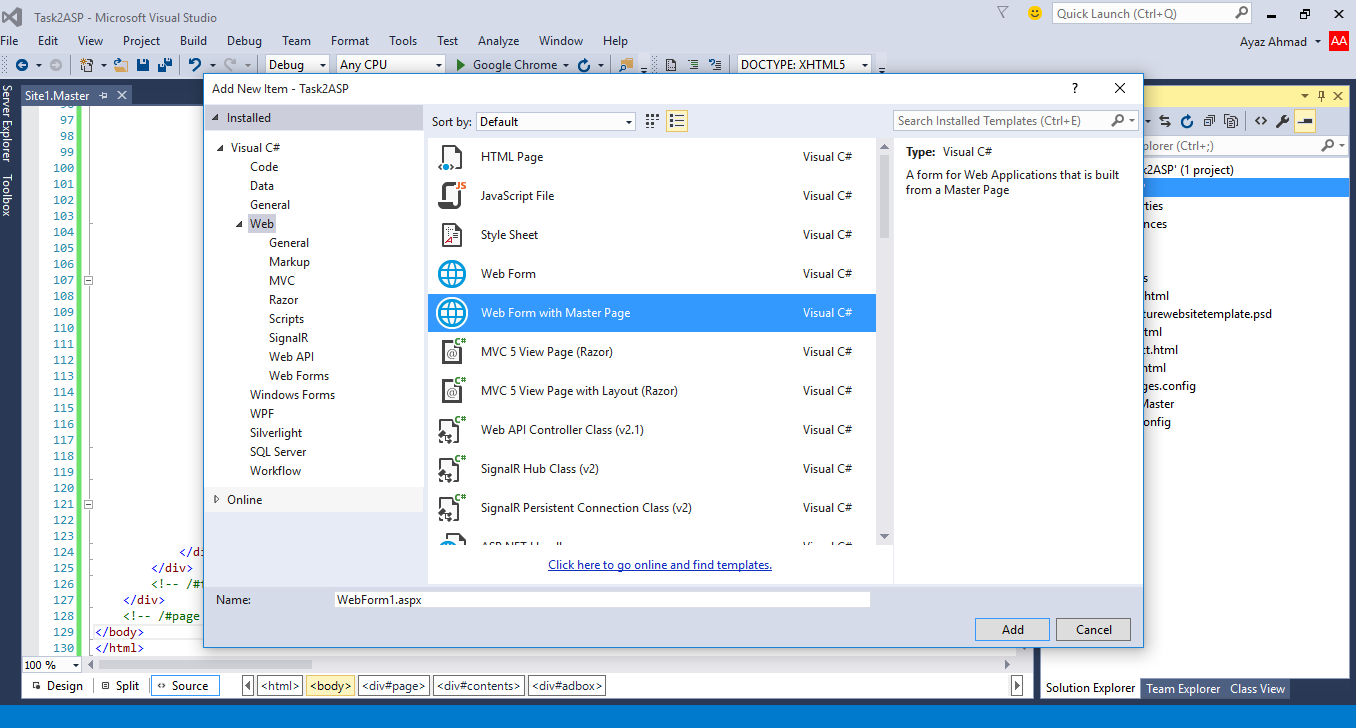Screen dimensions: 1356x728
Task: Expand the Online templates section
Action: click(x=216, y=500)
